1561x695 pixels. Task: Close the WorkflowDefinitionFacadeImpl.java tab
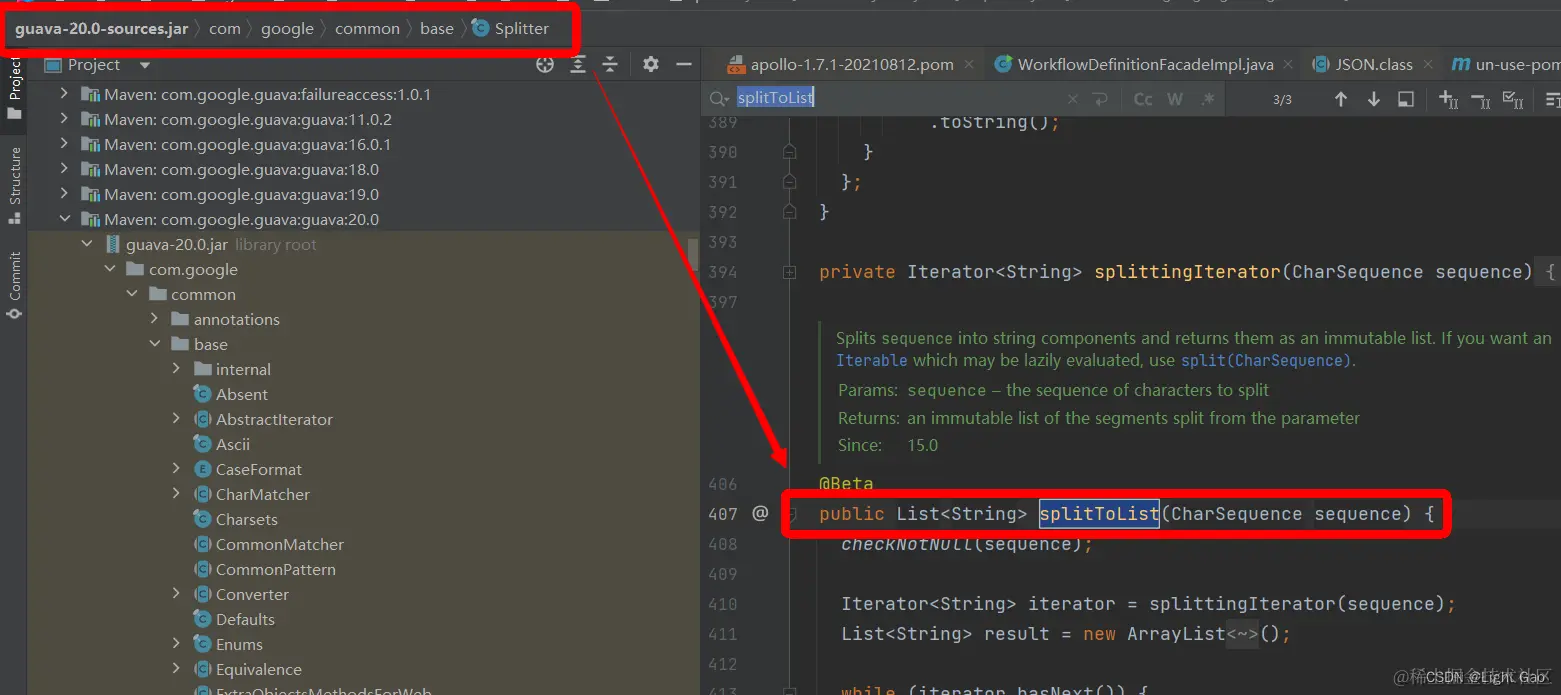1288,65
